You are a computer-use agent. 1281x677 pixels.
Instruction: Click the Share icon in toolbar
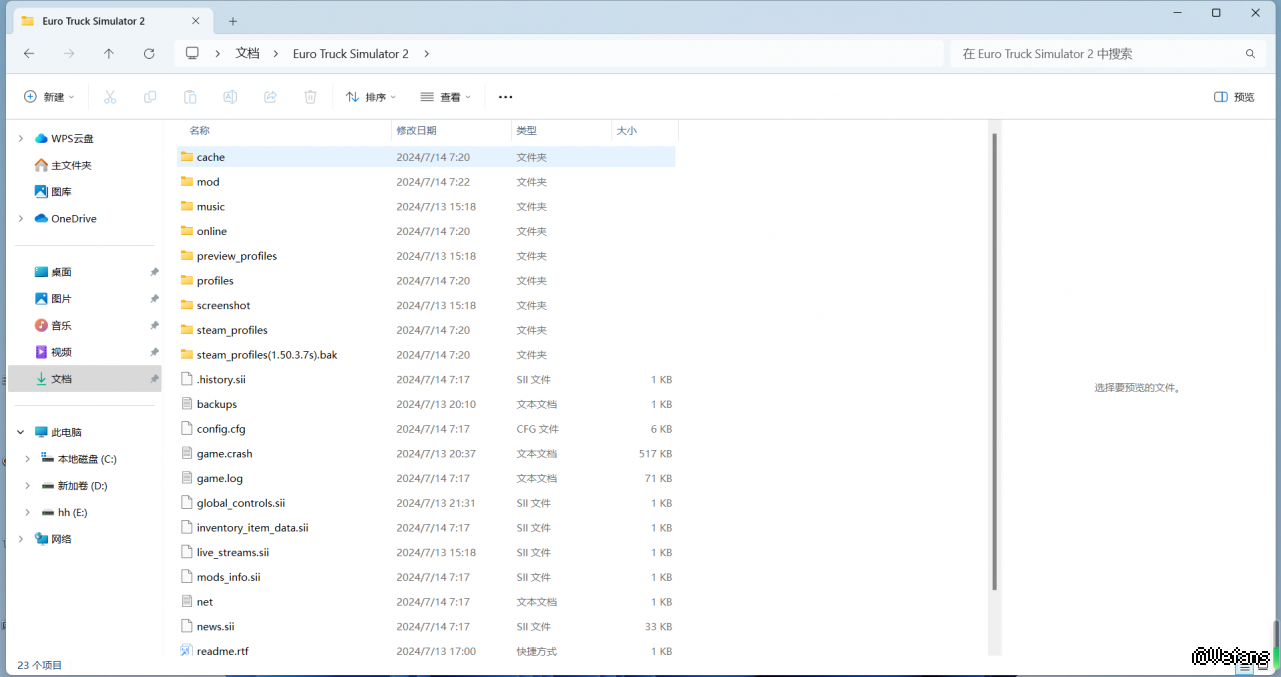click(270, 97)
